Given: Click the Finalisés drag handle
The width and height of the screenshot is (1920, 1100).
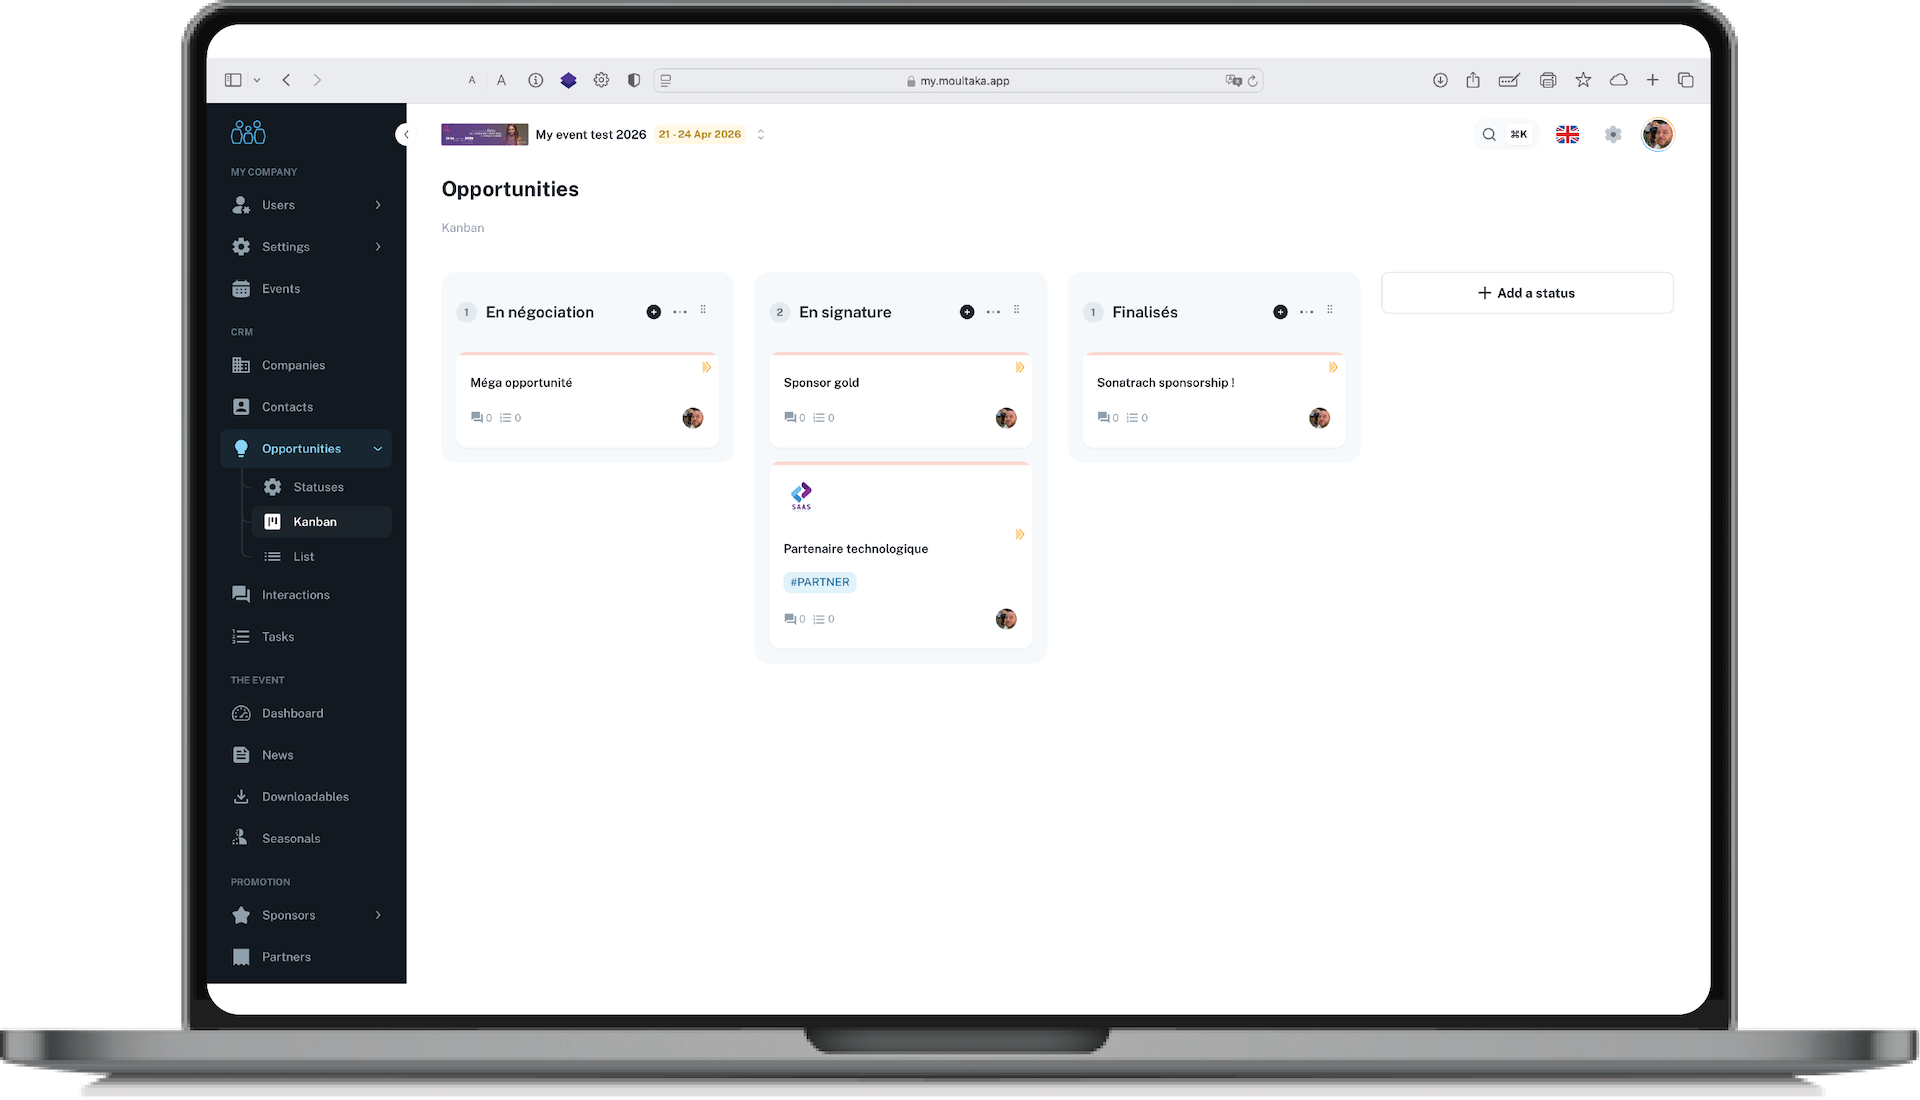Looking at the screenshot, I should 1330,310.
